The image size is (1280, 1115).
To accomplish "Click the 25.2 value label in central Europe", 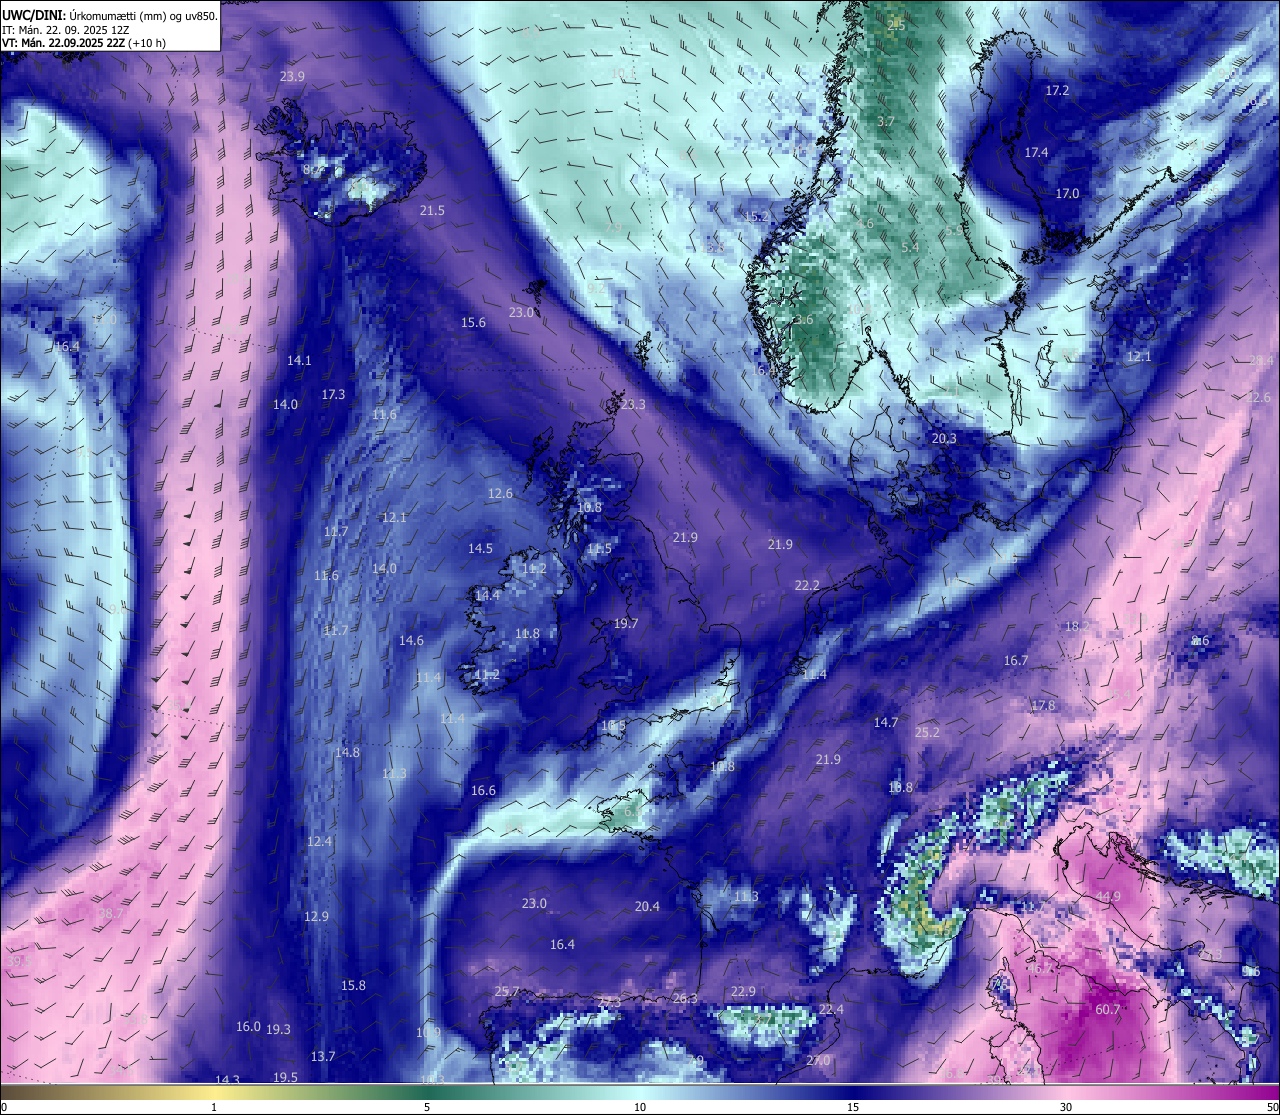I will click(927, 732).
